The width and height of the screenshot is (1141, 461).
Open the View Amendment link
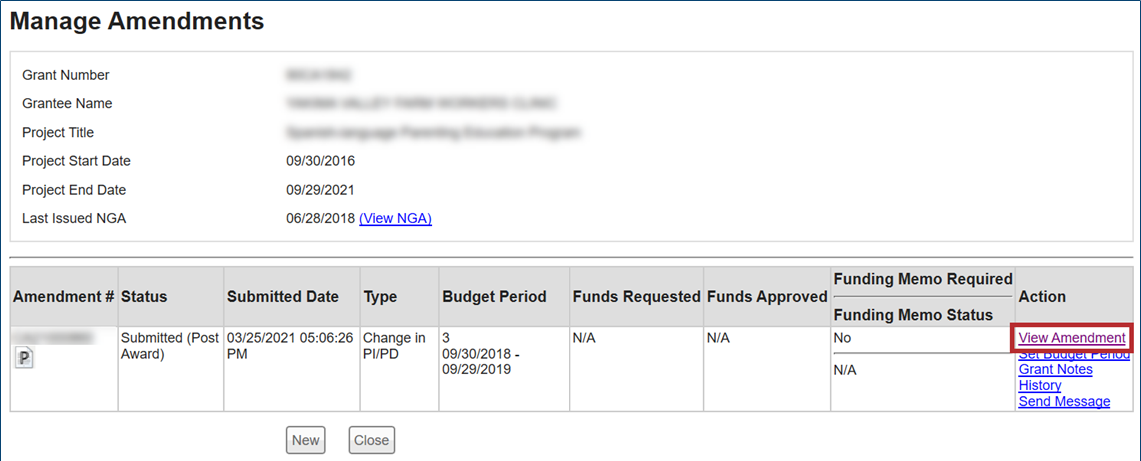click(x=1071, y=338)
